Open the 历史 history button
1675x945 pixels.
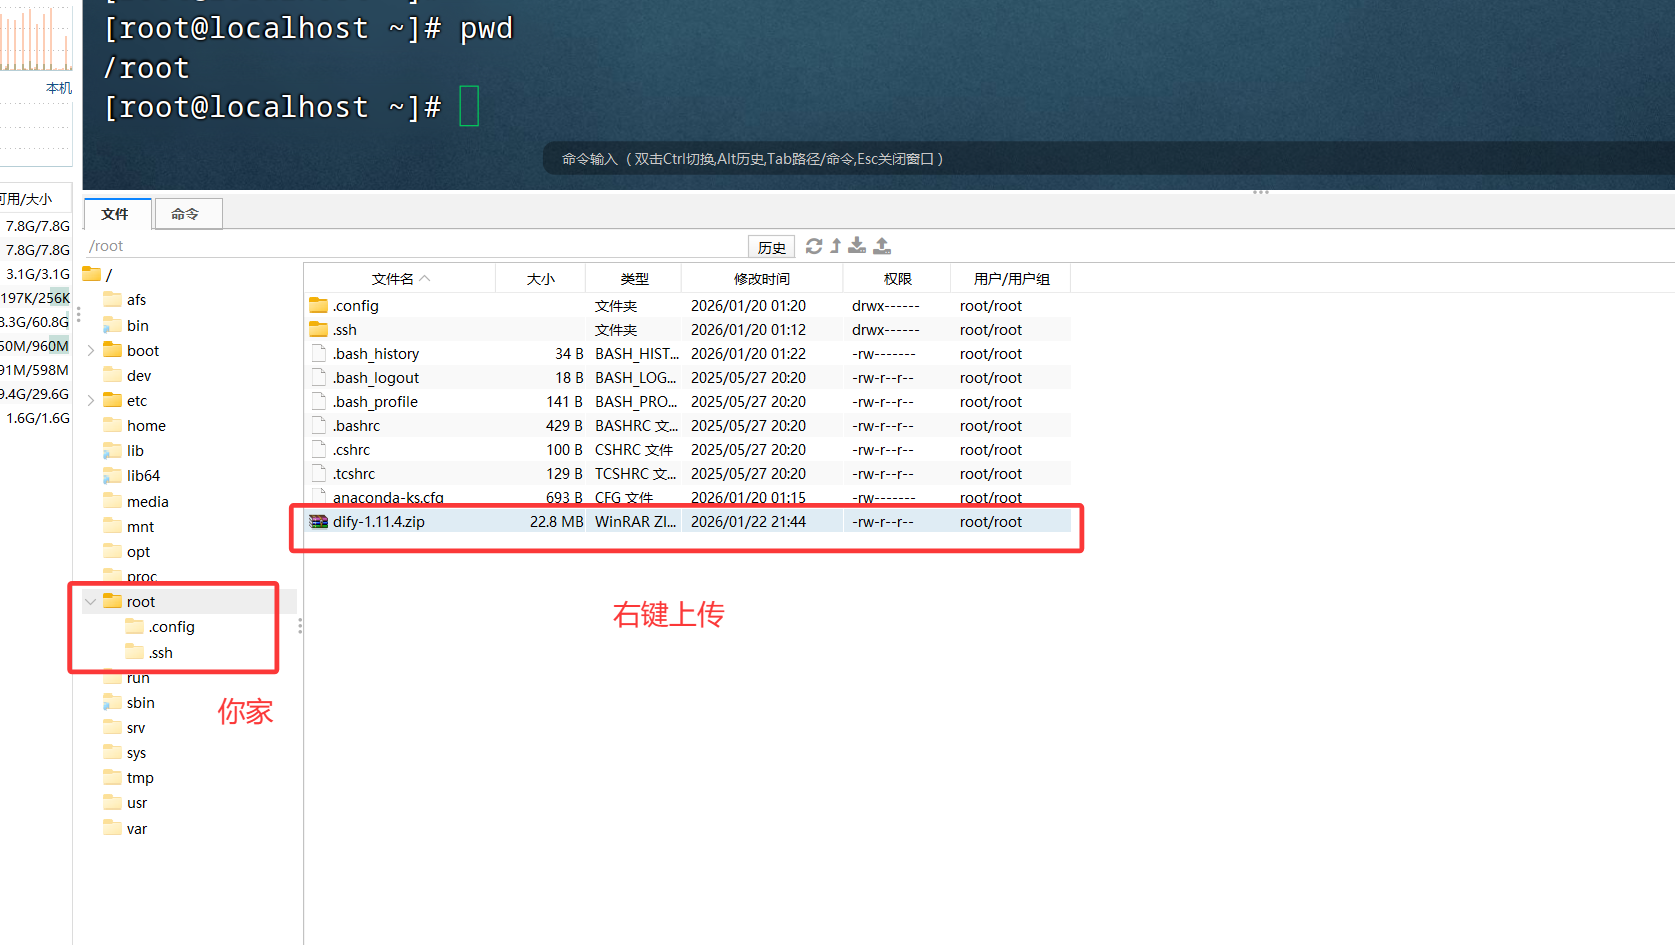771,247
